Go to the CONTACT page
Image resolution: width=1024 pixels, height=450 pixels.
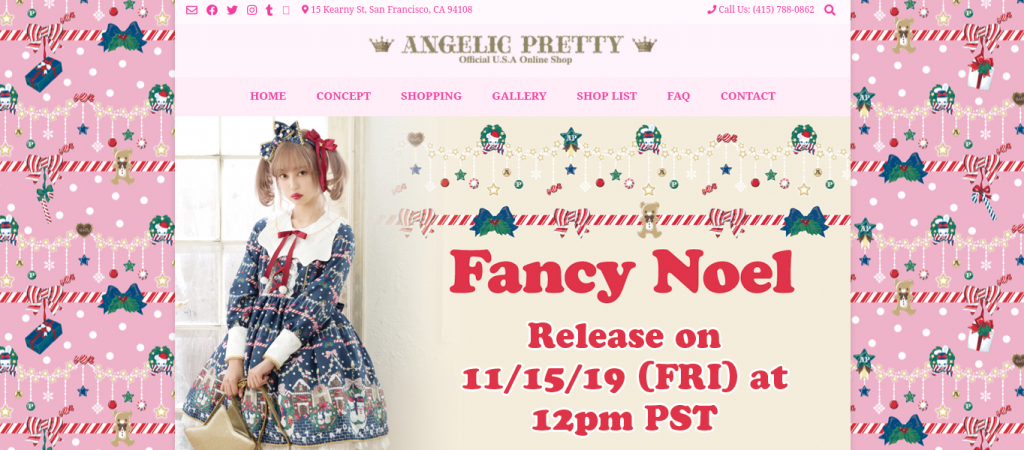[x=748, y=96]
